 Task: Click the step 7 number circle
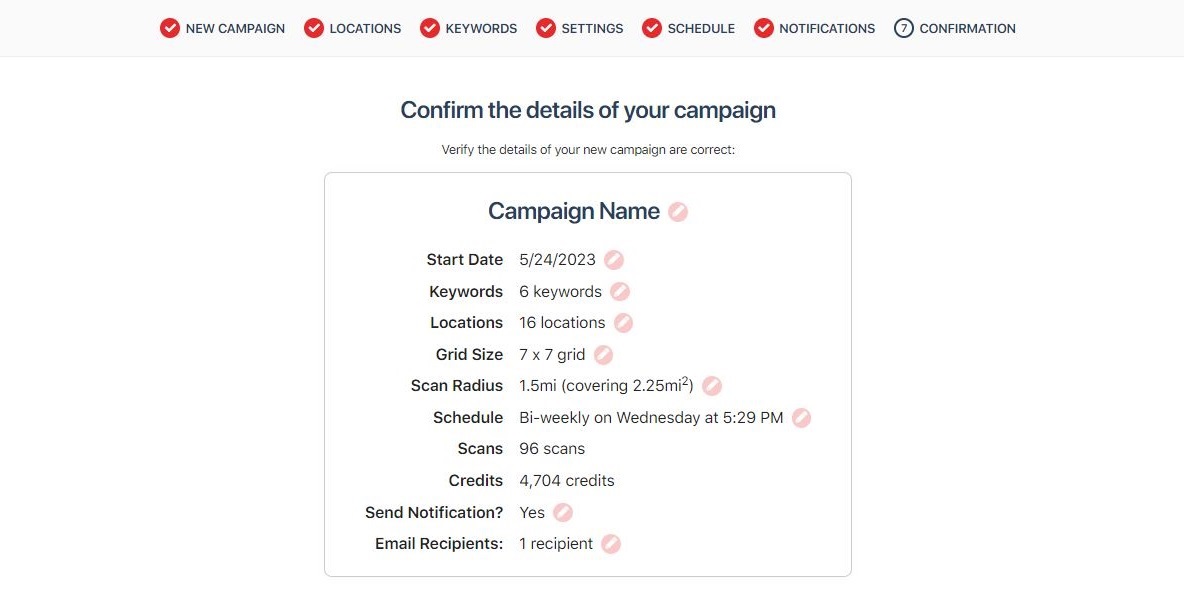904,28
